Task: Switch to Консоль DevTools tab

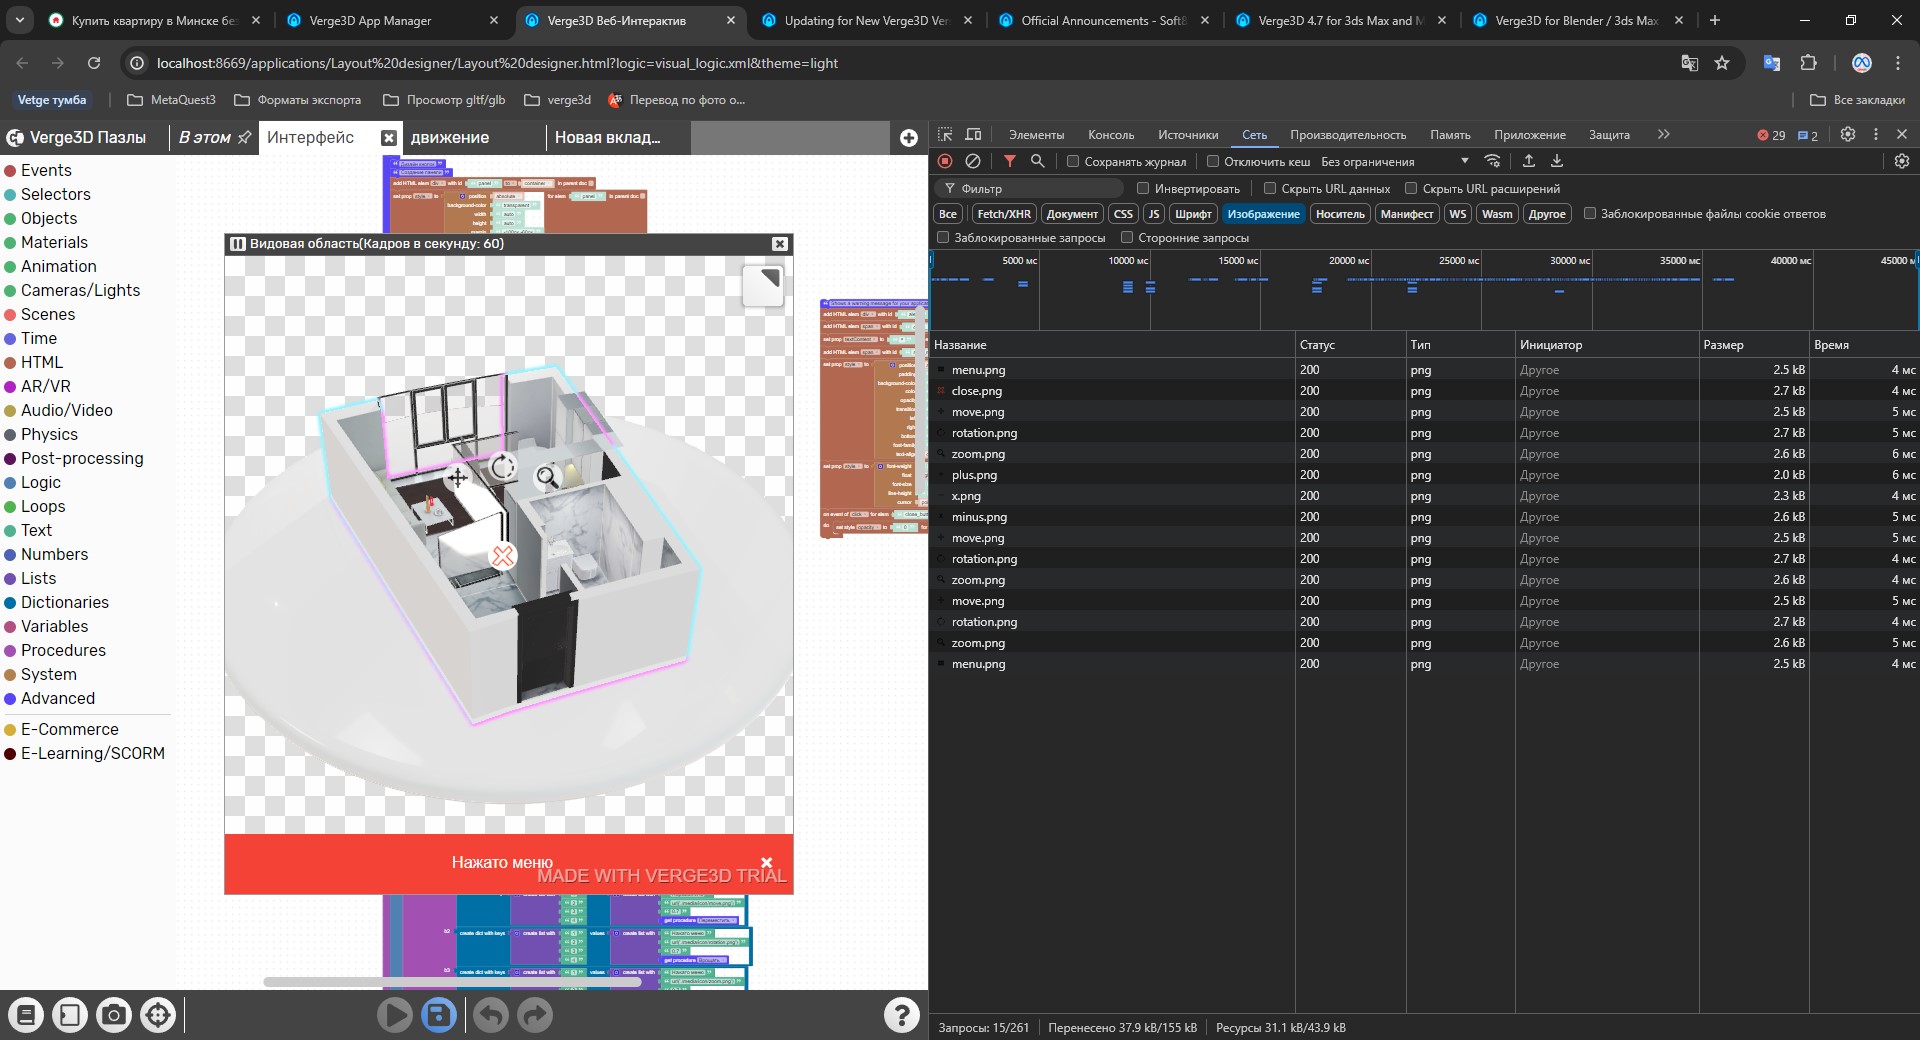Action: [1111, 134]
